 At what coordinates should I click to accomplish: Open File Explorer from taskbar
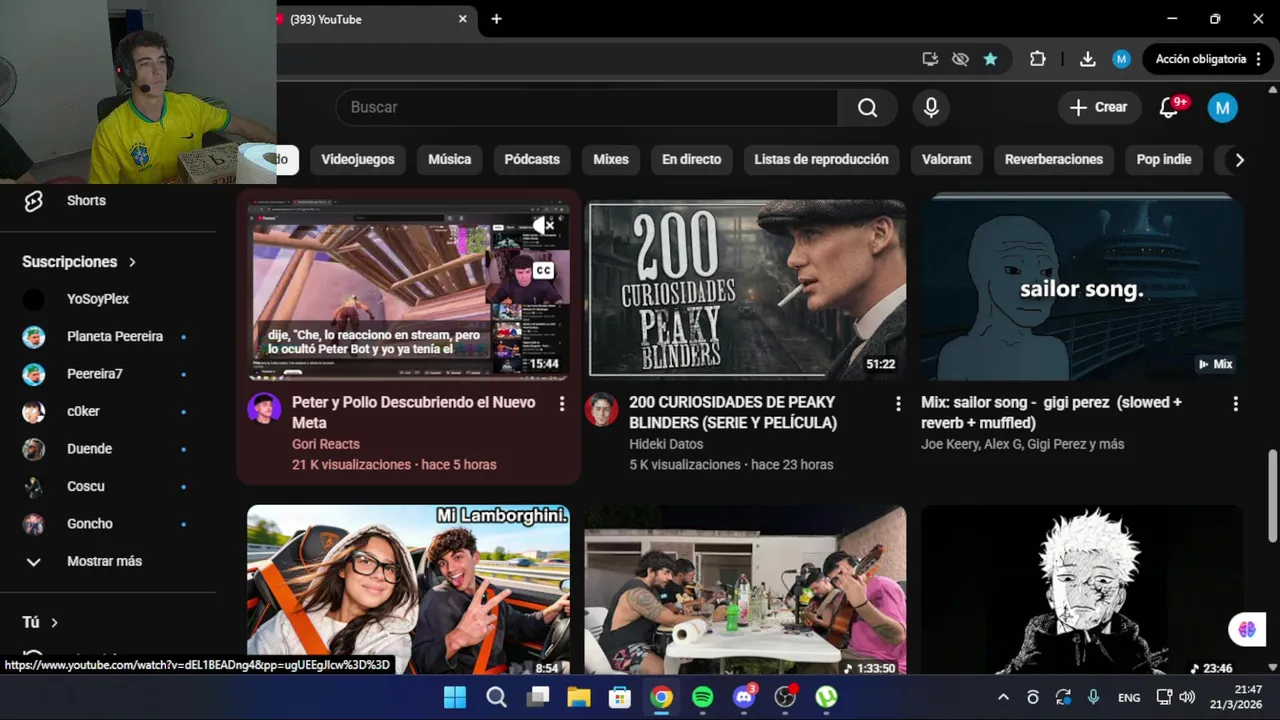578,697
